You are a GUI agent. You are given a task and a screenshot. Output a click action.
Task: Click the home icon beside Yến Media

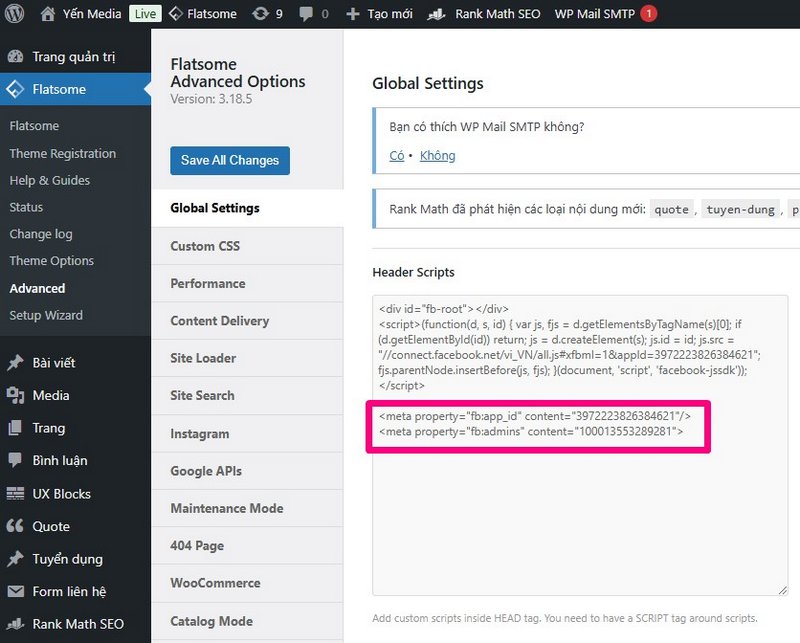47,14
